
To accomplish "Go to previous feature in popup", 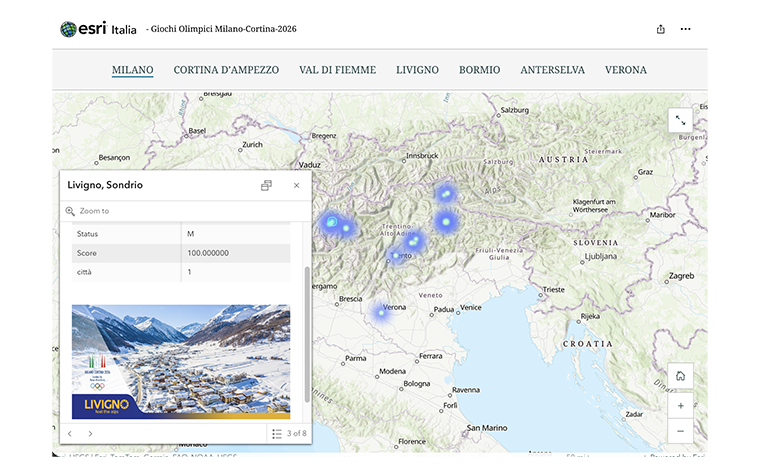I will point(70,433).
